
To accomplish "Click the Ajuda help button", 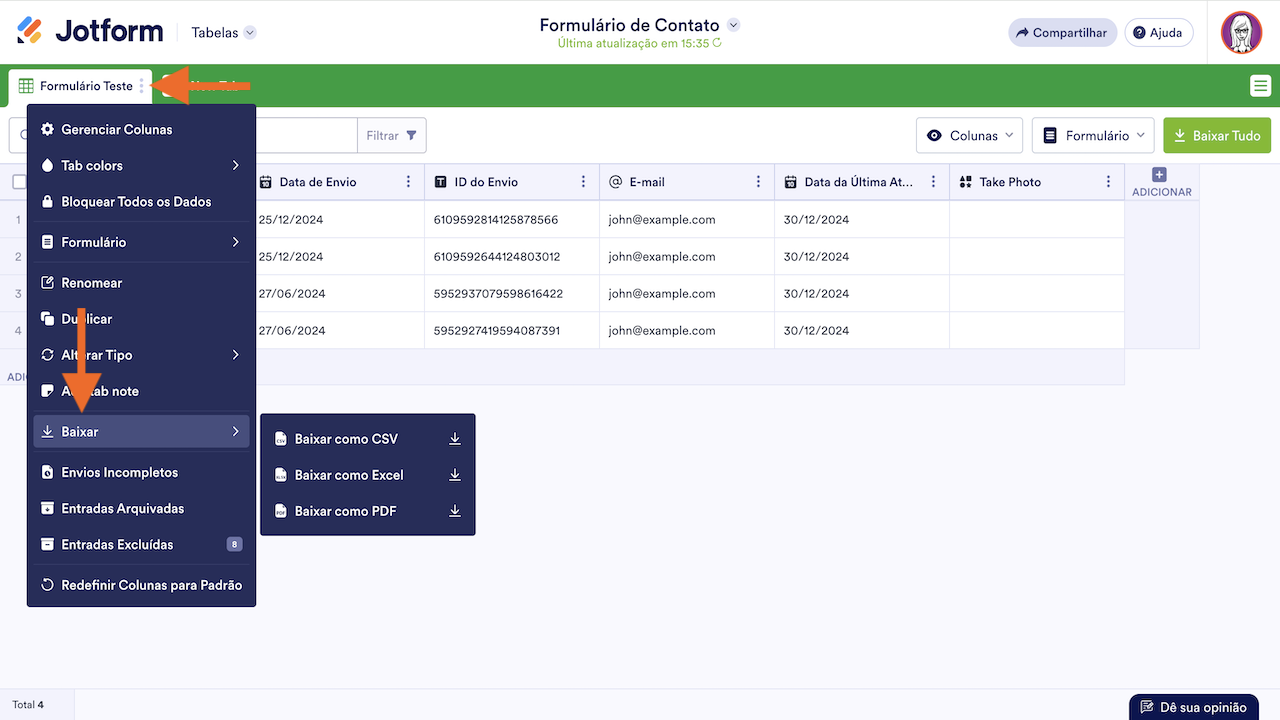I will [x=1159, y=33].
